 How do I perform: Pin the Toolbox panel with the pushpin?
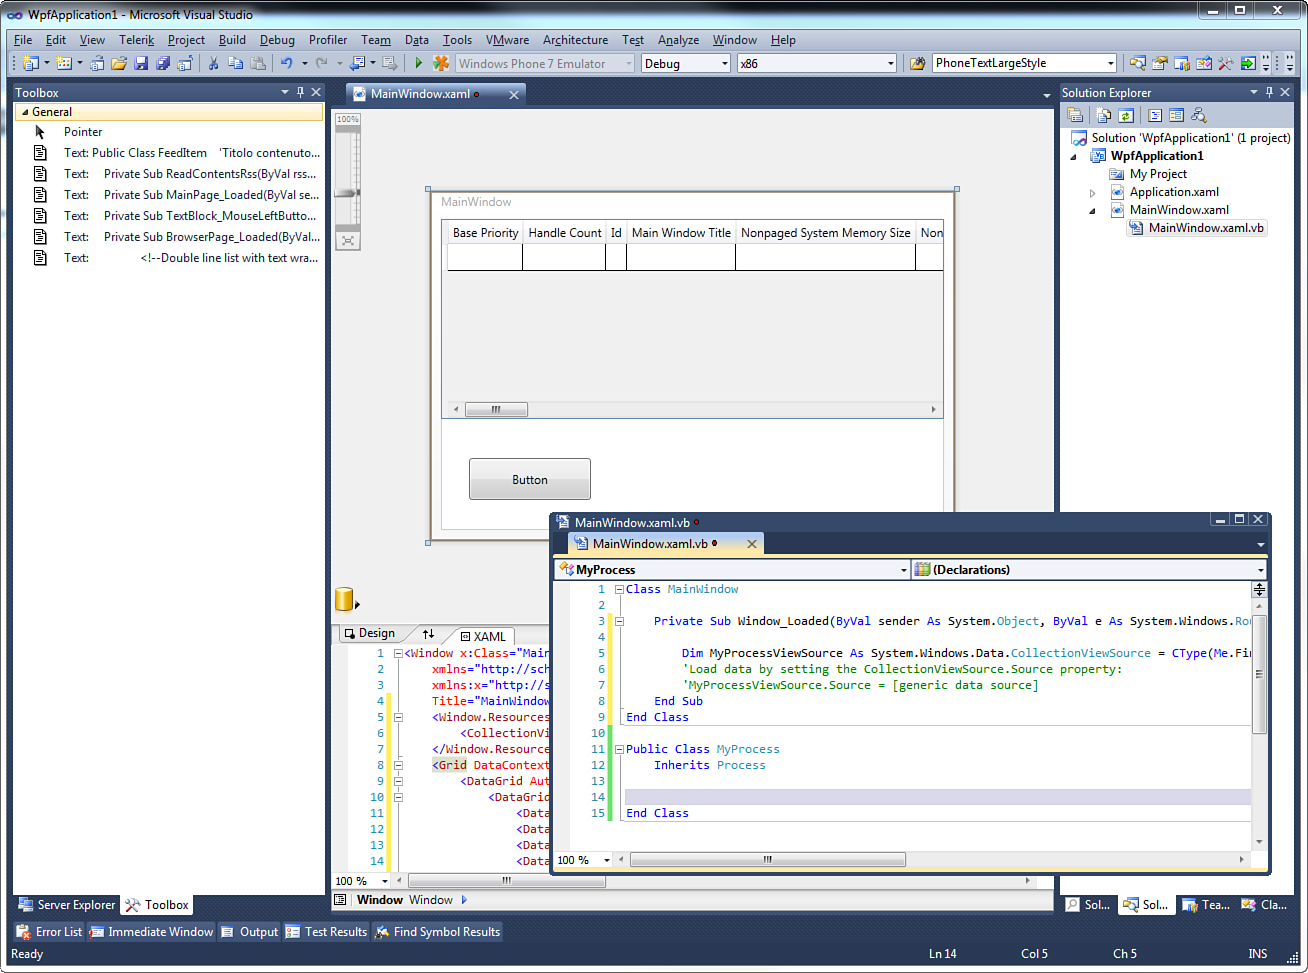pos(300,92)
